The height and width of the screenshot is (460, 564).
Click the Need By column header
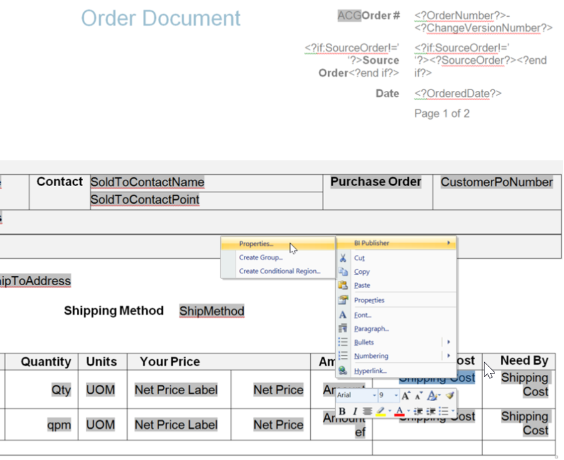[x=524, y=360]
